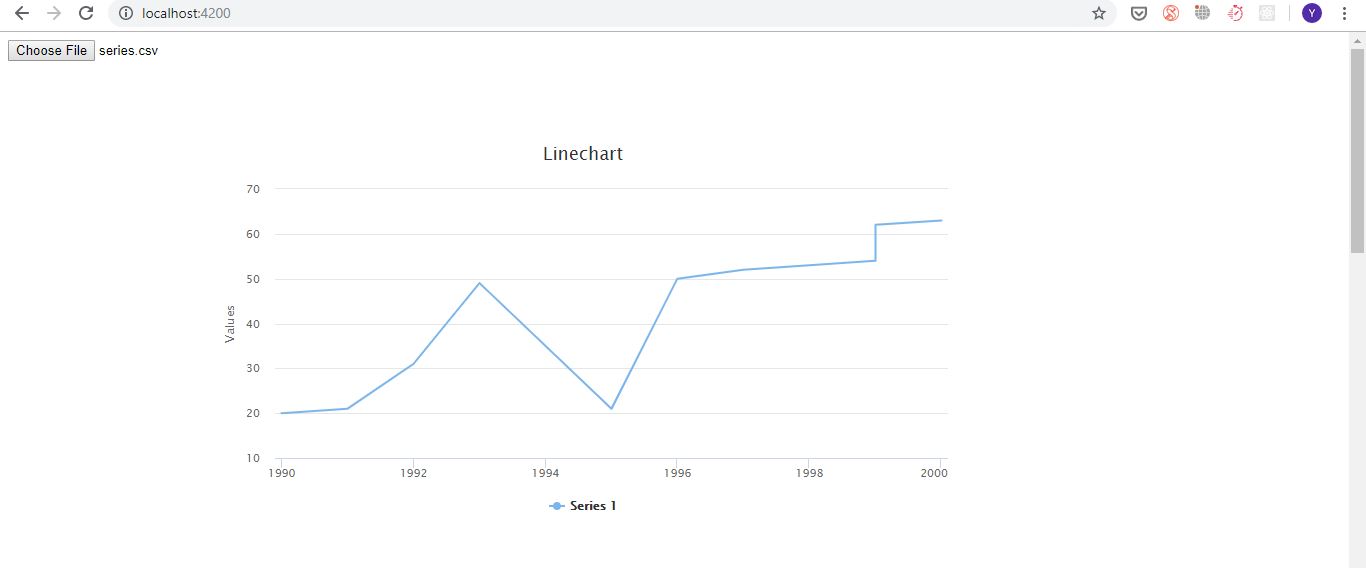
Task: Click the line dip at 1995
Action: (611, 408)
